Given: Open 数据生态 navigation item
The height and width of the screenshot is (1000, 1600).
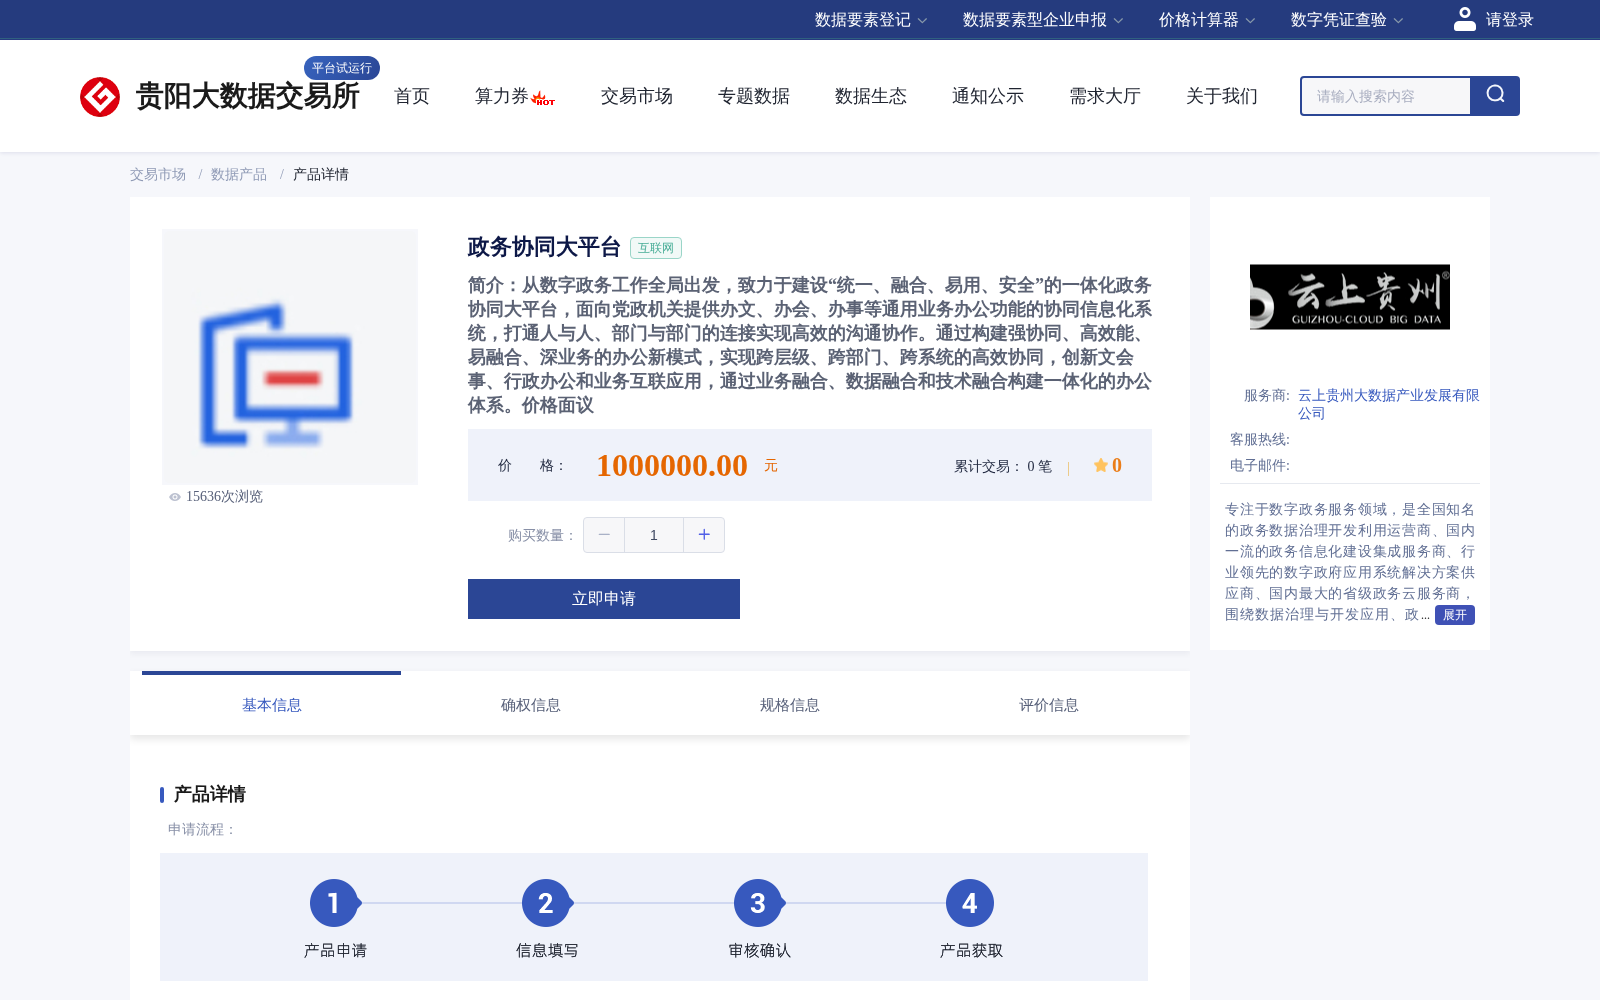Looking at the screenshot, I should click(871, 96).
